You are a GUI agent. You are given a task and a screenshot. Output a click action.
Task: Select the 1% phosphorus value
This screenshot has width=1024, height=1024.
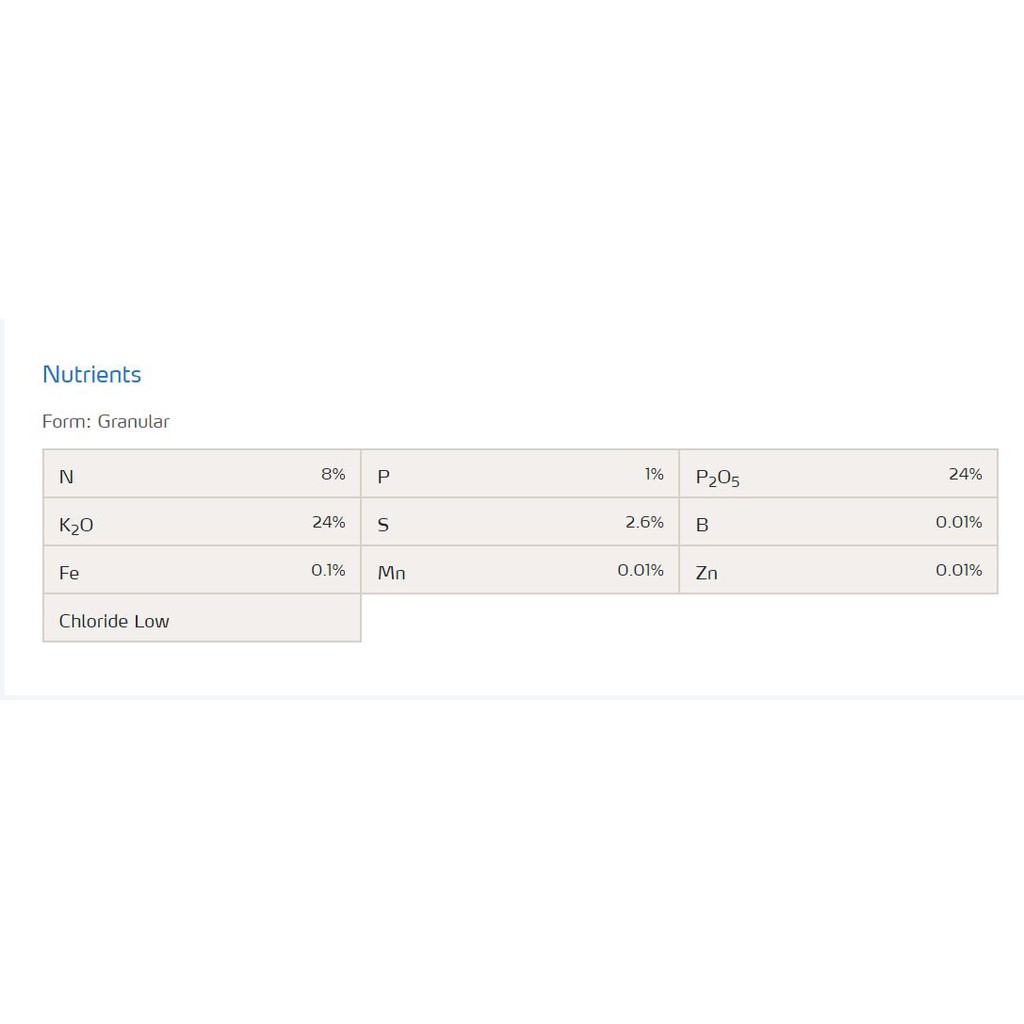point(654,474)
